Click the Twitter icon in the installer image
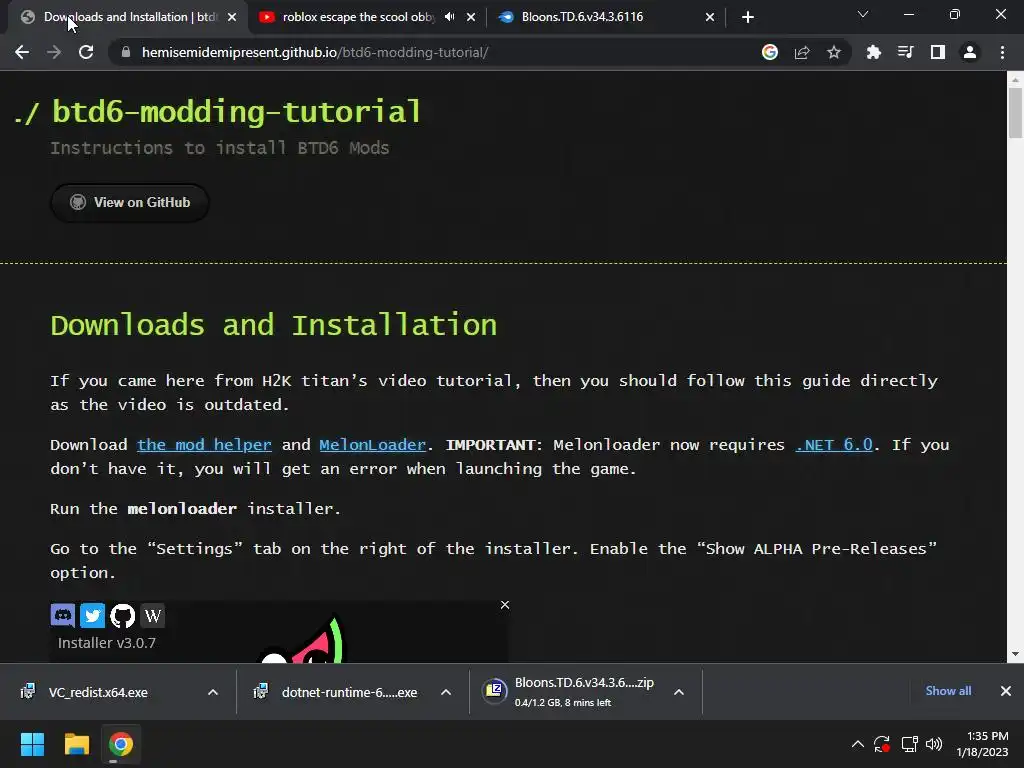 (92, 615)
